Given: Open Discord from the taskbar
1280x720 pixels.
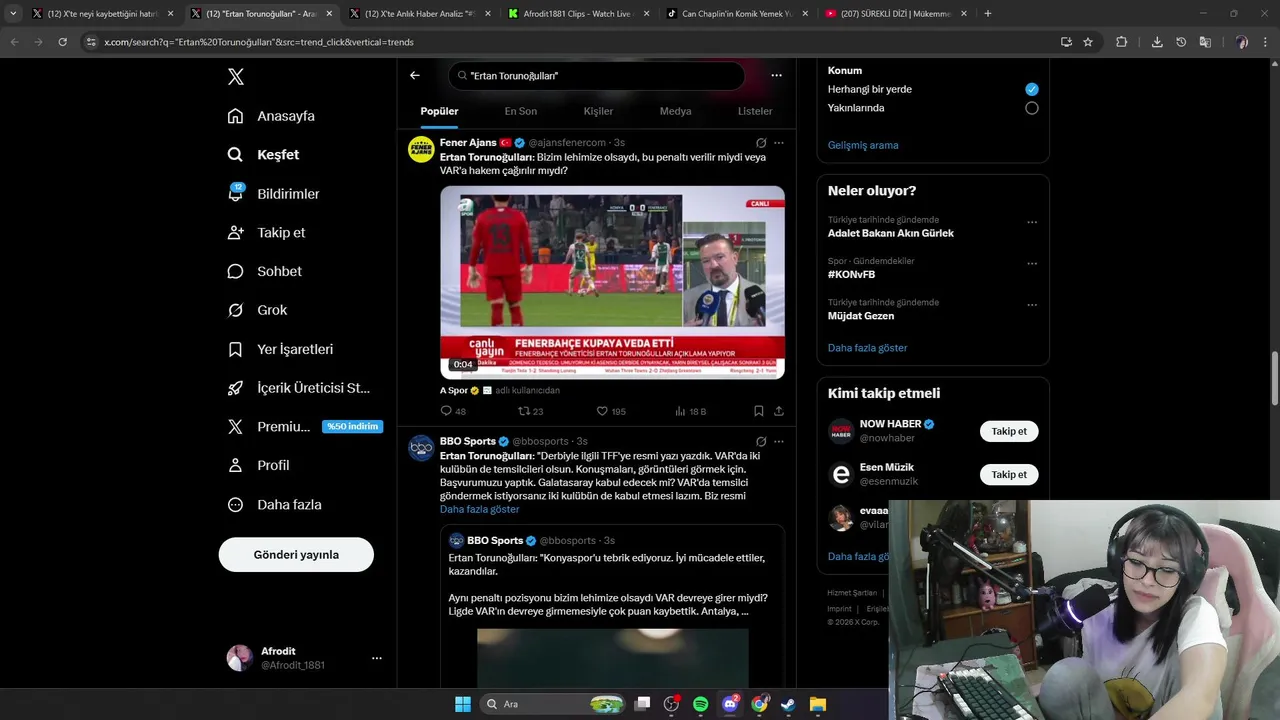Looking at the screenshot, I should [x=730, y=704].
